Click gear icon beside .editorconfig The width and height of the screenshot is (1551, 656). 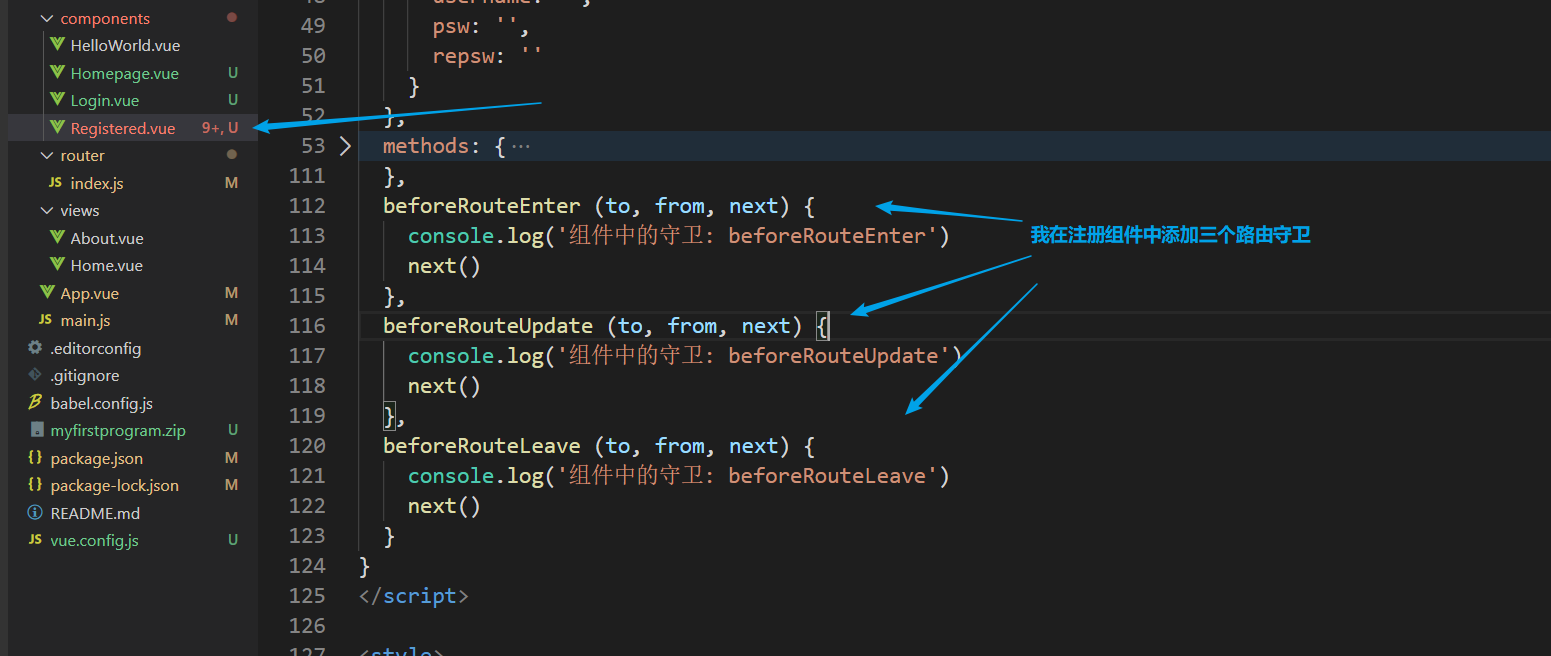coord(35,348)
